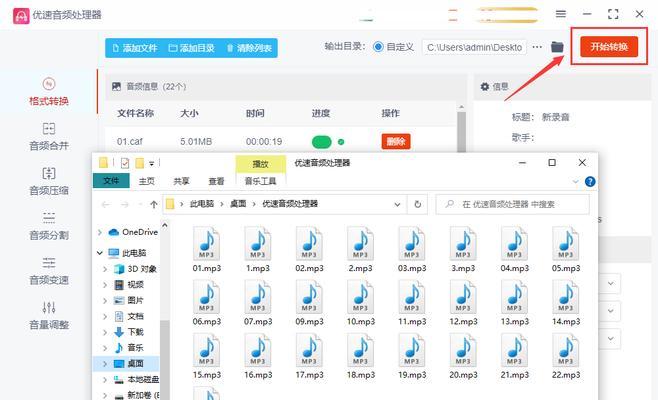
Task: Collapse the 此电脑 tree node
Action: coord(100,253)
